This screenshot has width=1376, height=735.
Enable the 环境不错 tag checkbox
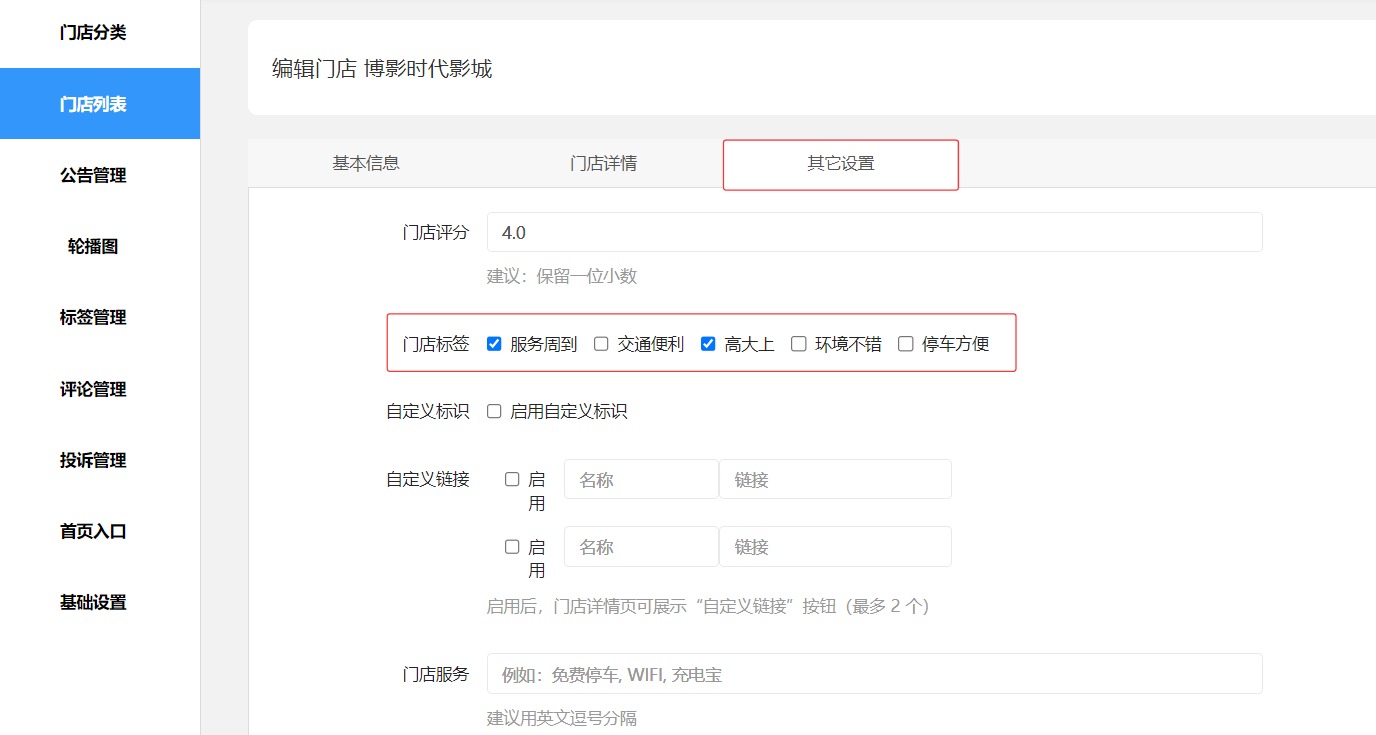click(798, 344)
